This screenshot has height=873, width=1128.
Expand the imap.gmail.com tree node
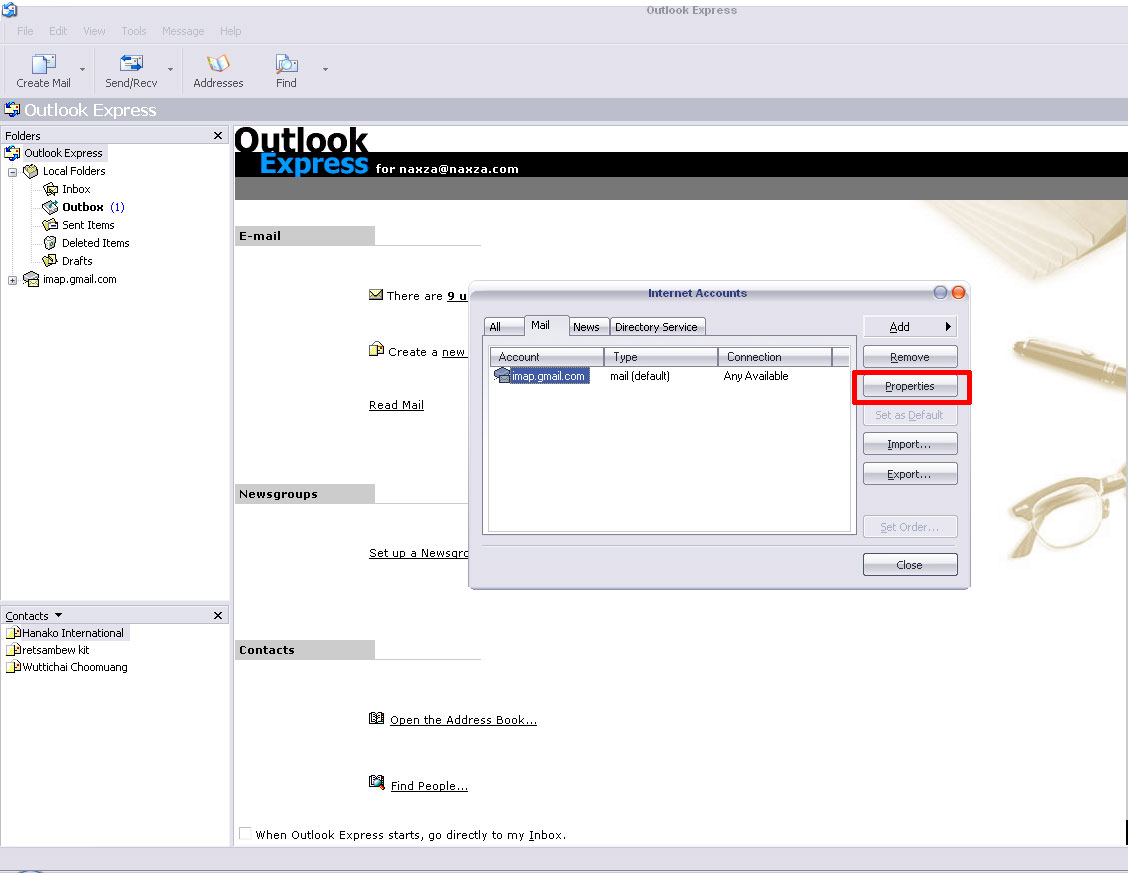click(x=12, y=280)
